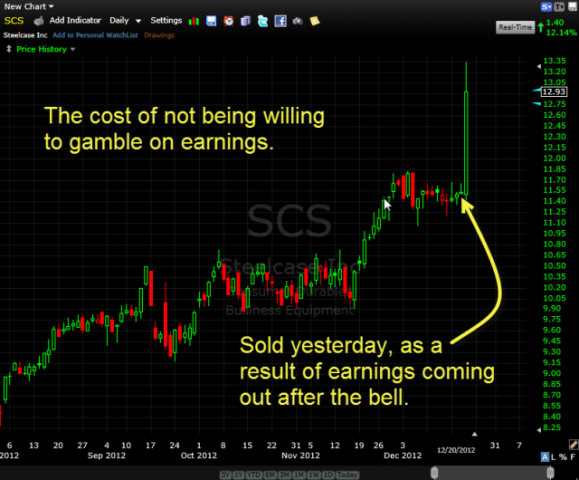Select the 1Y time range button

[239, 475]
